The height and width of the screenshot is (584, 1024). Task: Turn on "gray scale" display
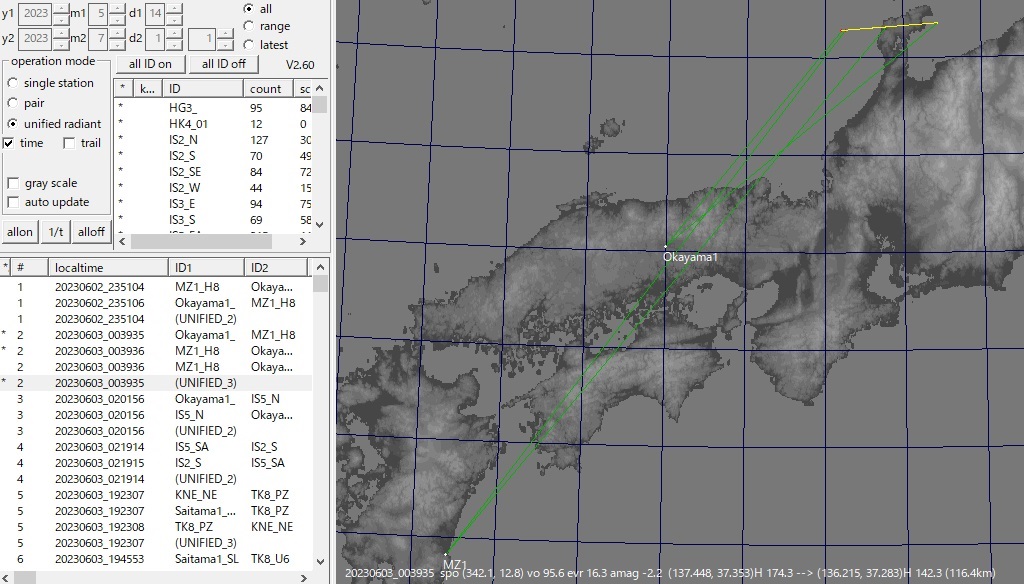pos(12,183)
